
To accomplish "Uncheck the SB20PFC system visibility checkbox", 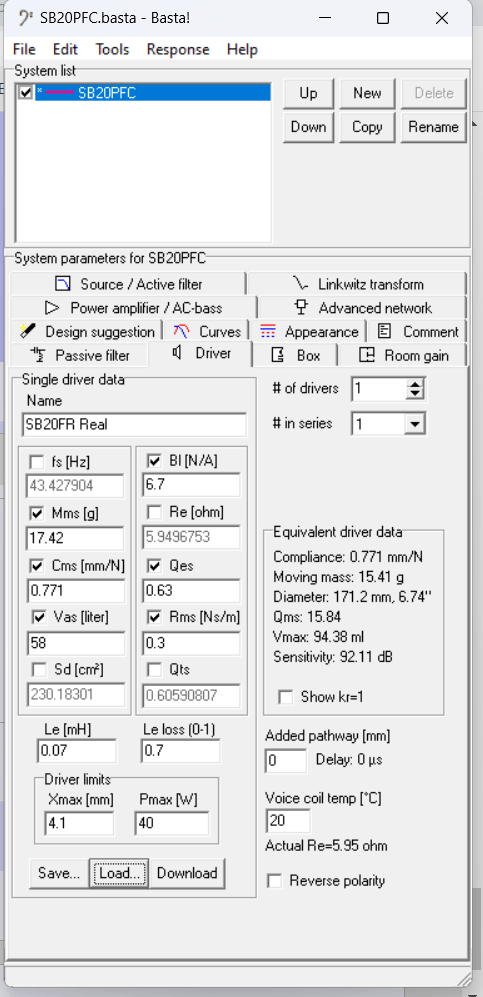I will click(25, 93).
